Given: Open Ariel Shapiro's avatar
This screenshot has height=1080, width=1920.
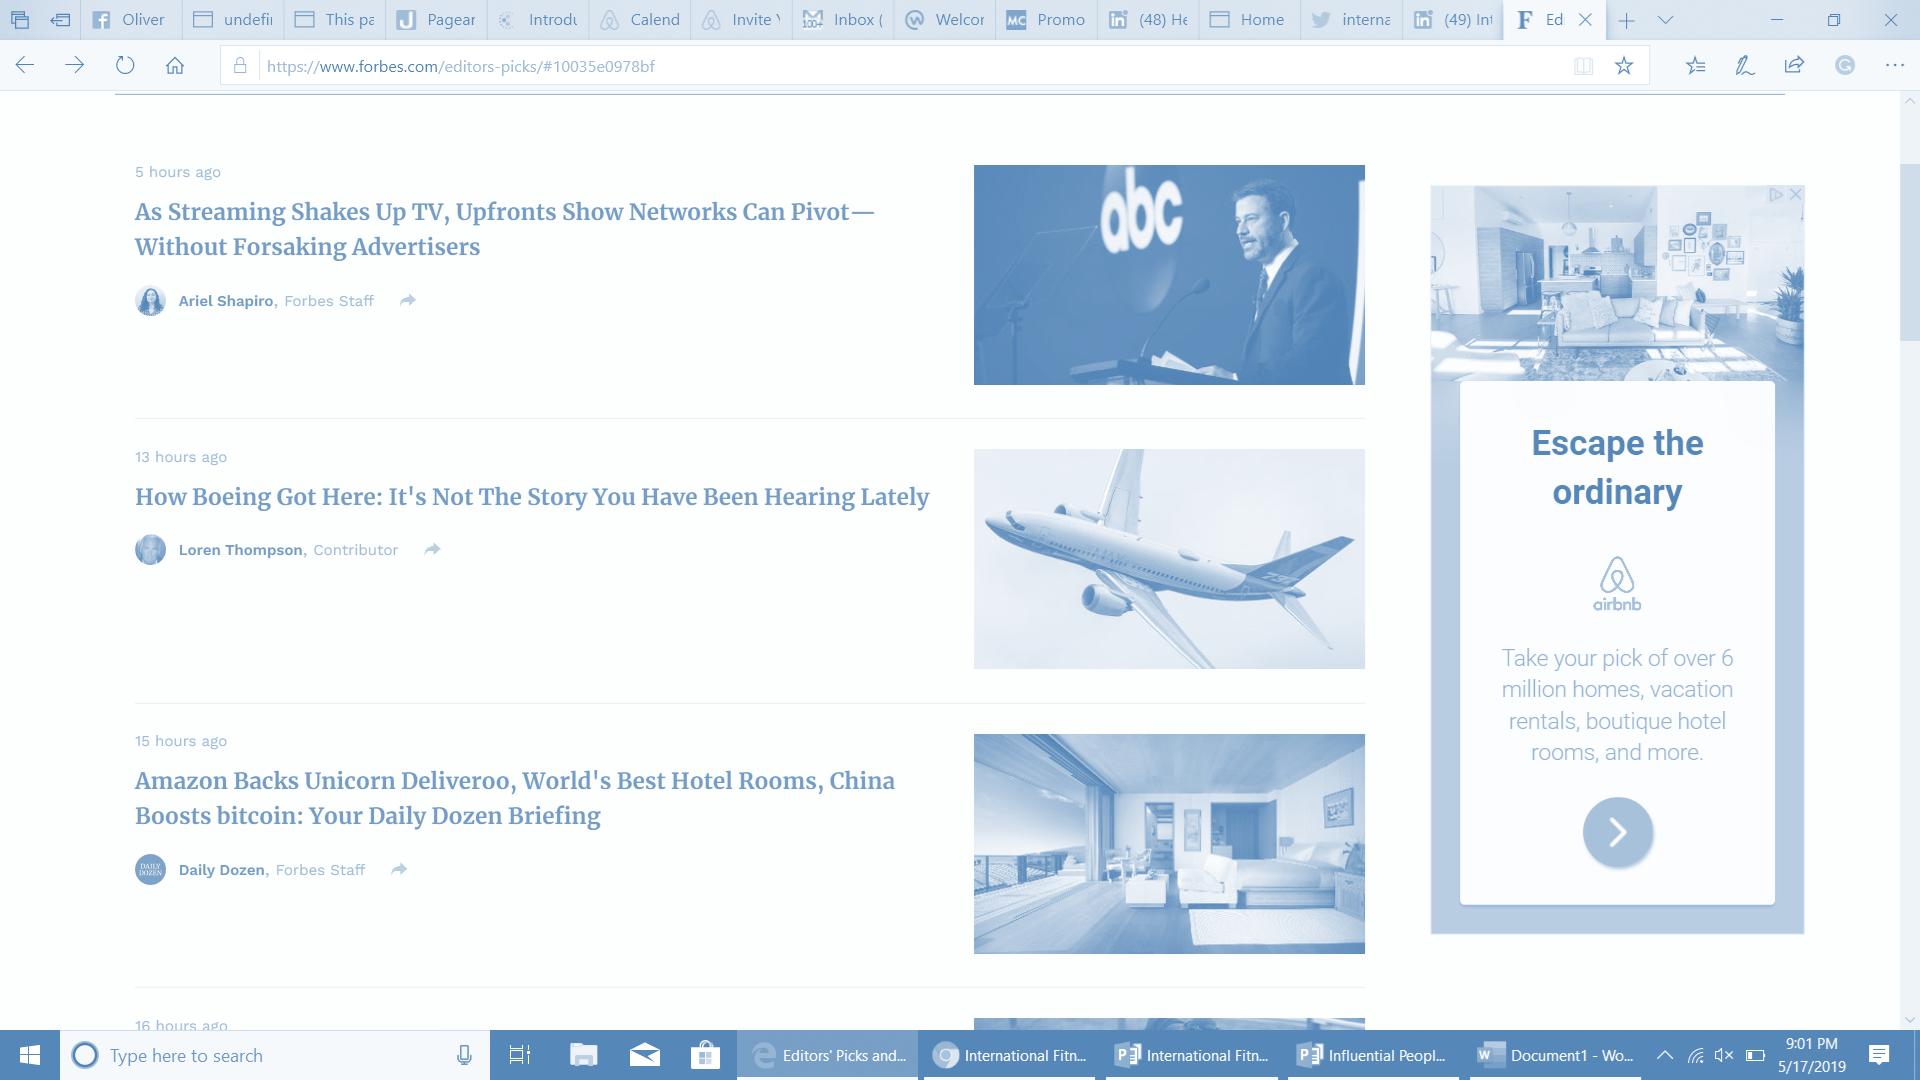Looking at the screenshot, I should 150,300.
